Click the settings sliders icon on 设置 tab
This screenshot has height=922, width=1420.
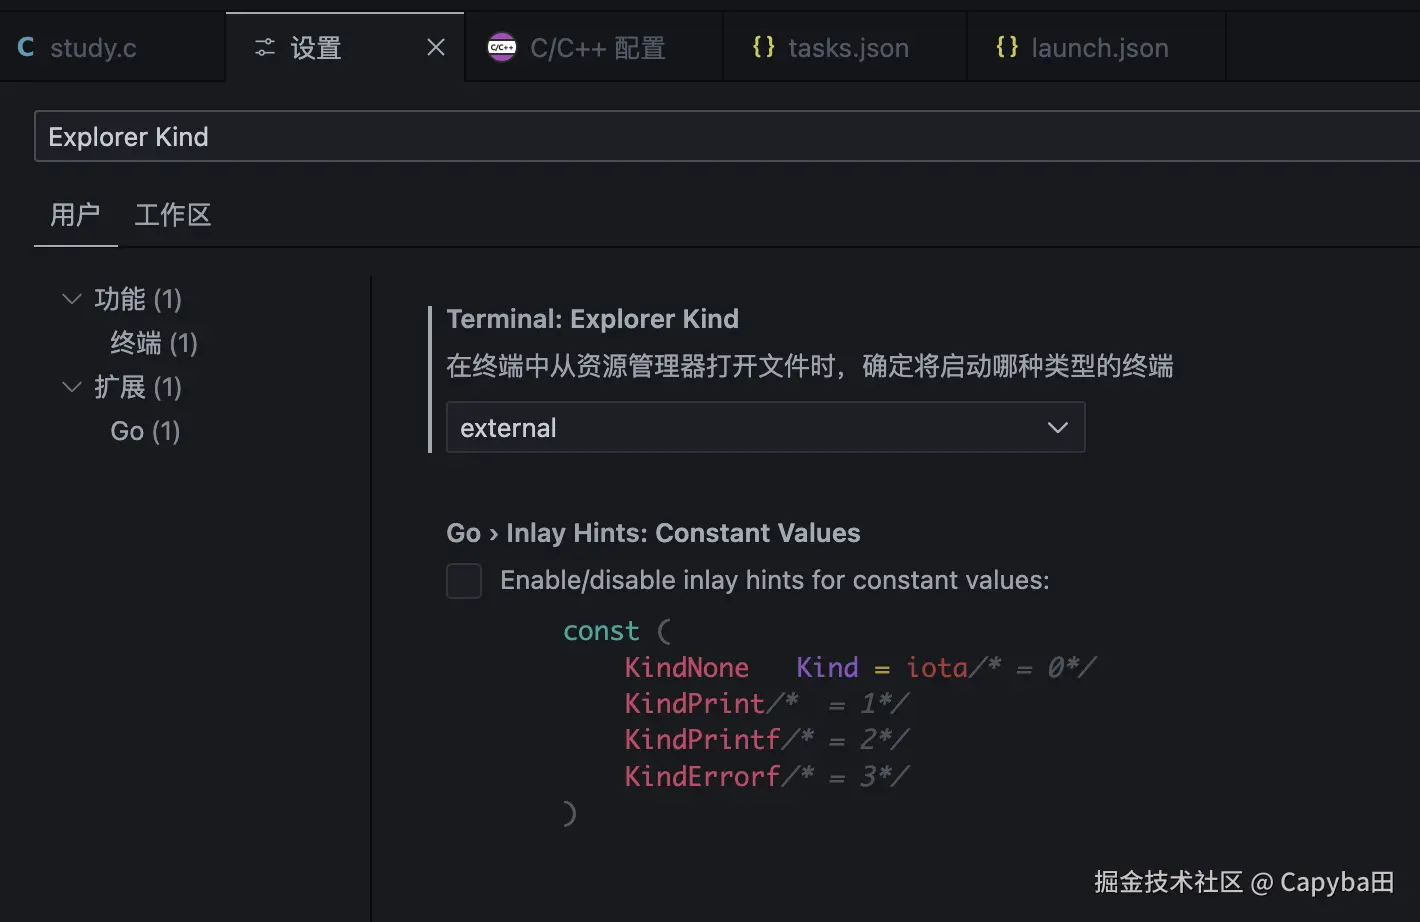click(265, 47)
